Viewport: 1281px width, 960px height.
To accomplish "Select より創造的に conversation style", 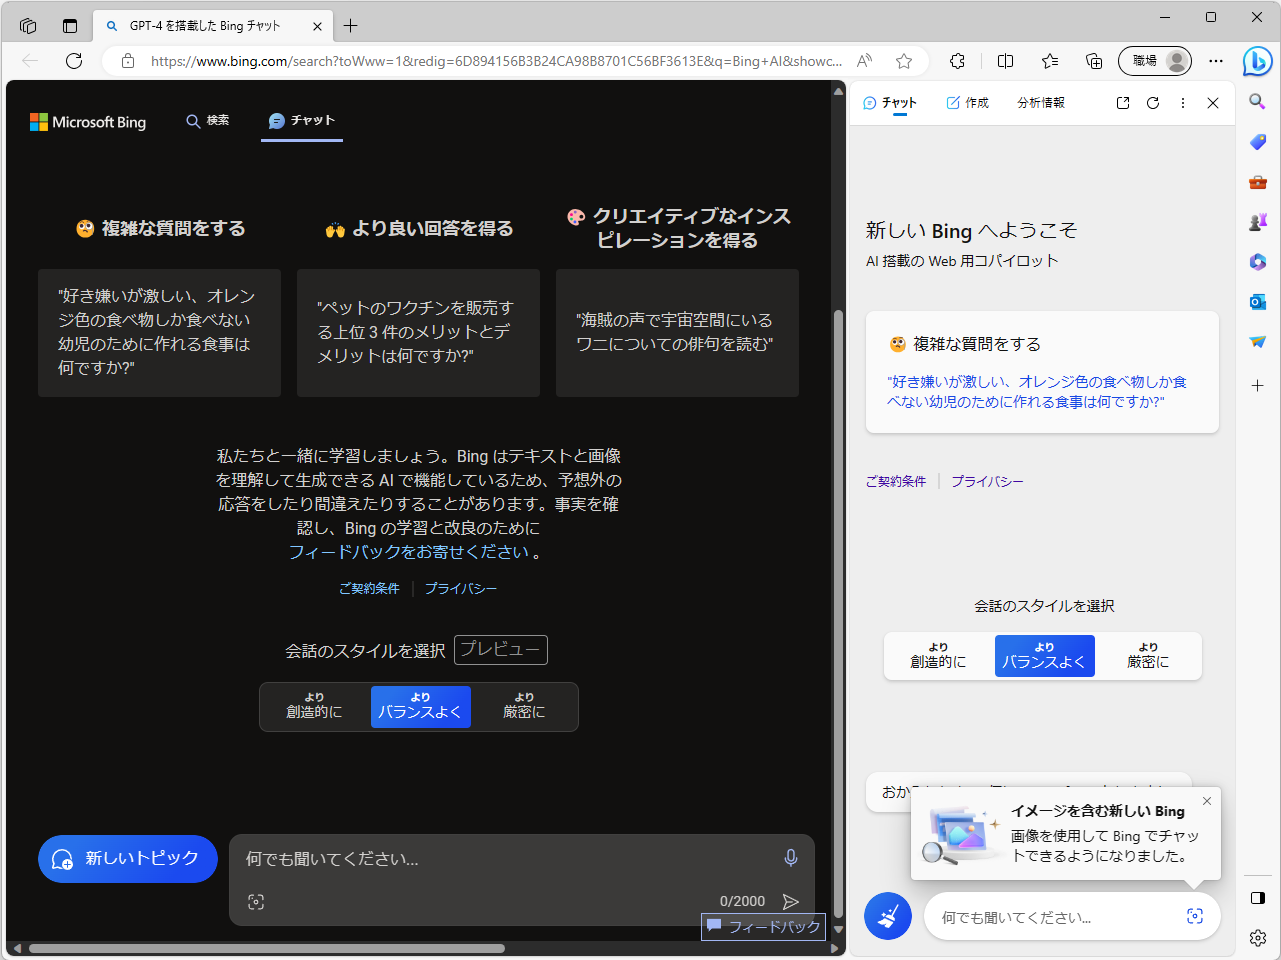I will [315, 707].
